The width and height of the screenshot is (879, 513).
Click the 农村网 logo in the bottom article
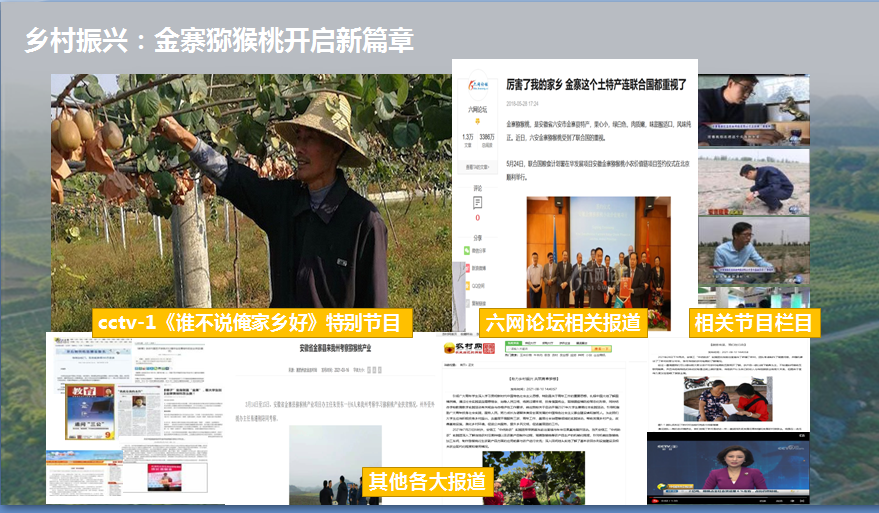pyautogui.click(x=469, y=348)
